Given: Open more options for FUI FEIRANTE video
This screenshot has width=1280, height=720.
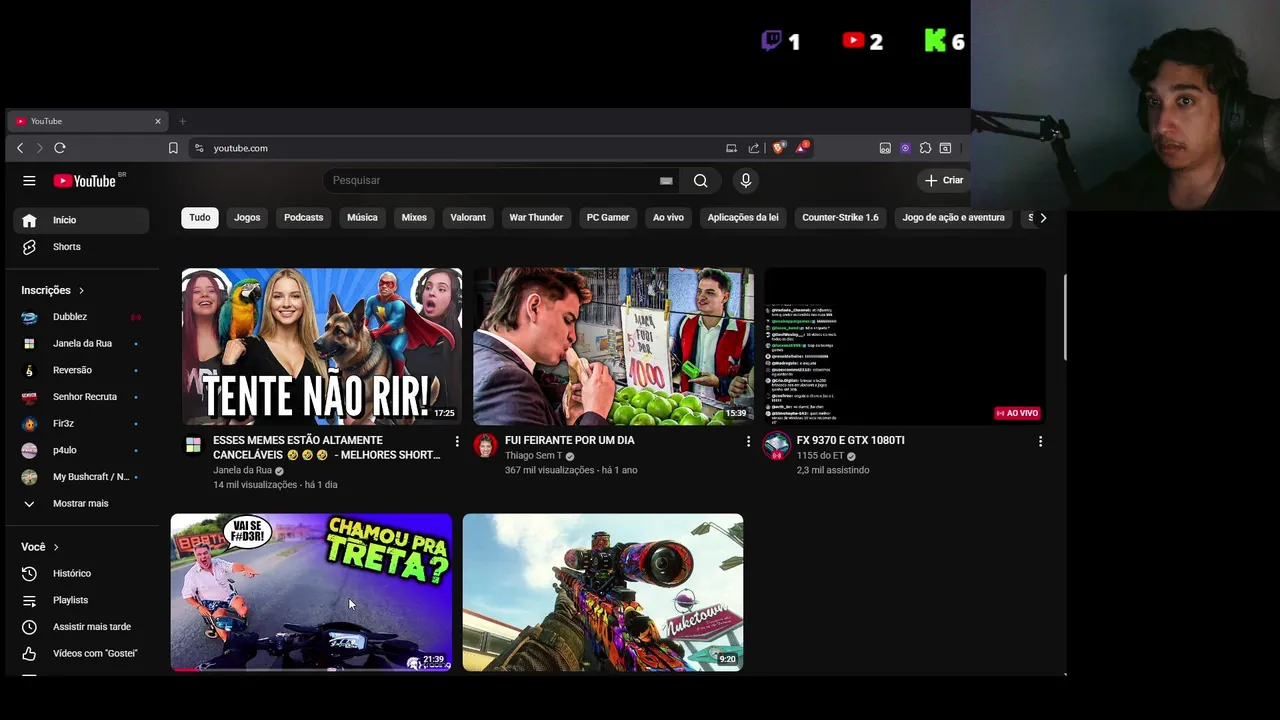Looking at the screenshot, I should pos(748,441).
